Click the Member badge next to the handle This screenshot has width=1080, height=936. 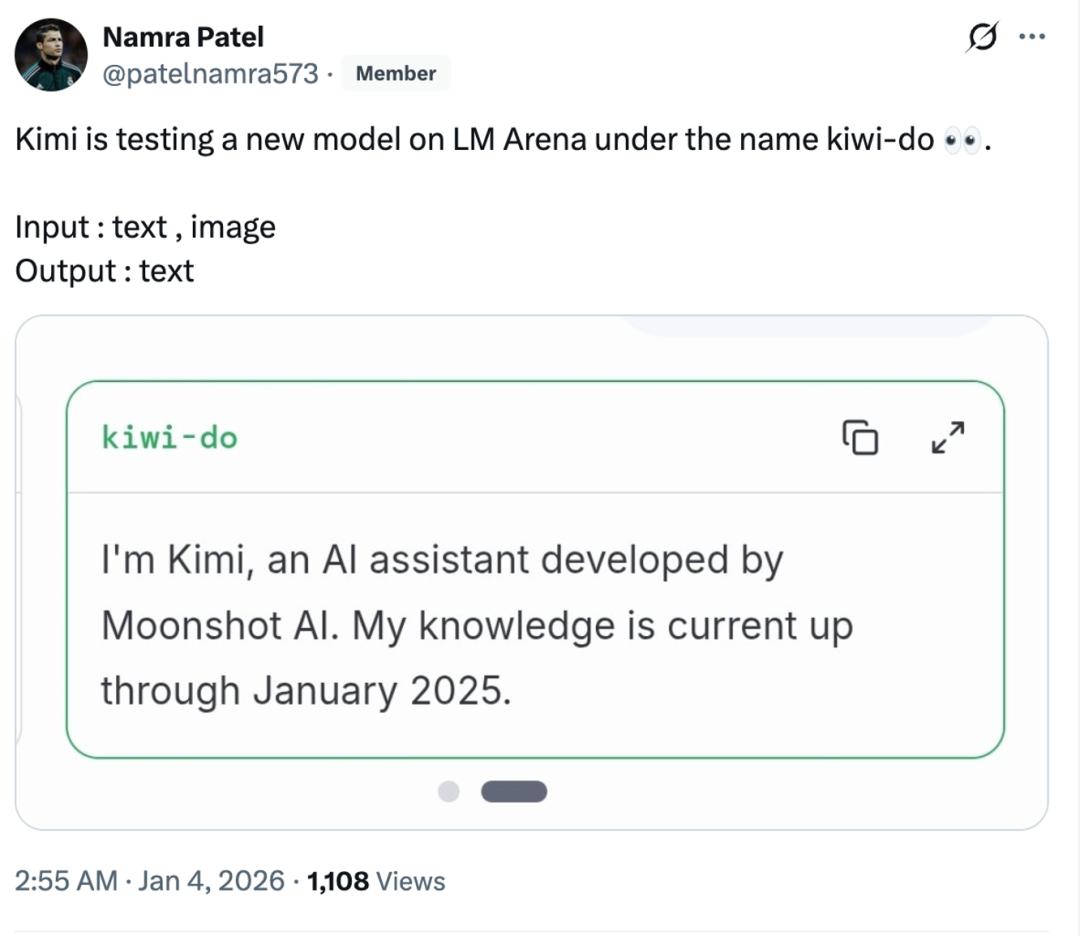(x=395, y=73)
